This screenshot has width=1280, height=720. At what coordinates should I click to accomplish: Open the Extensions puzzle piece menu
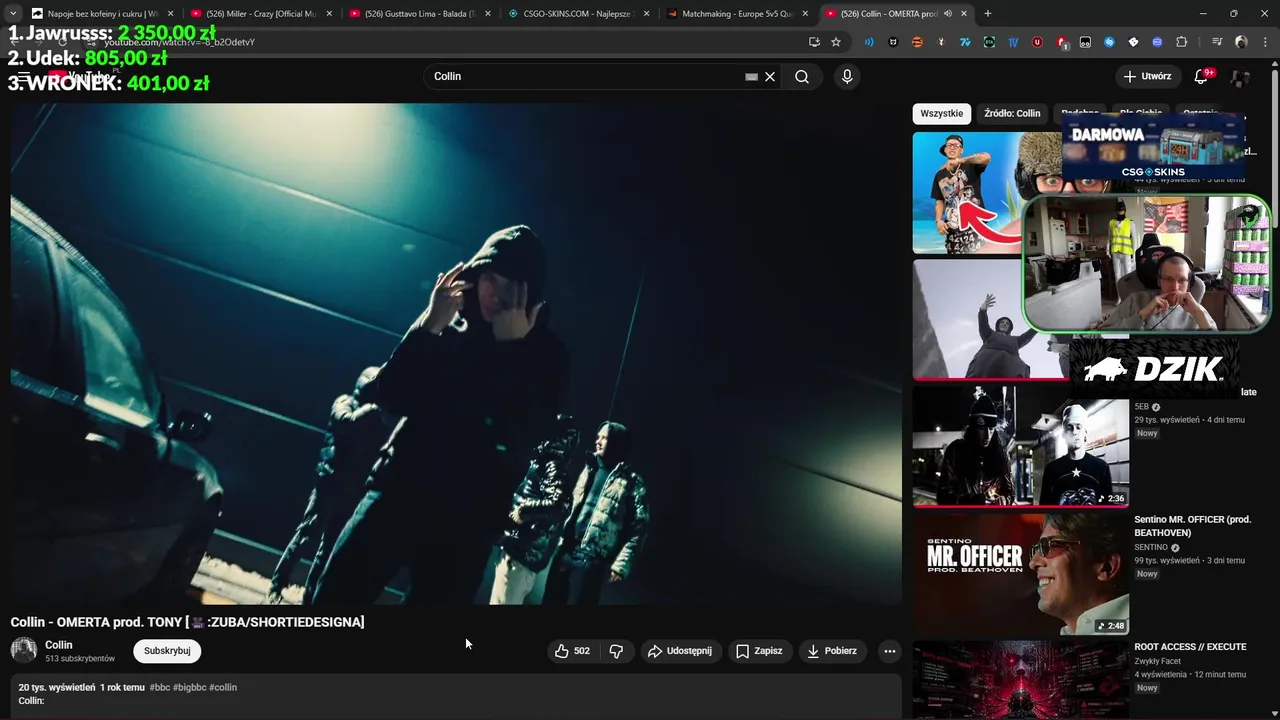pos(1181,42)
